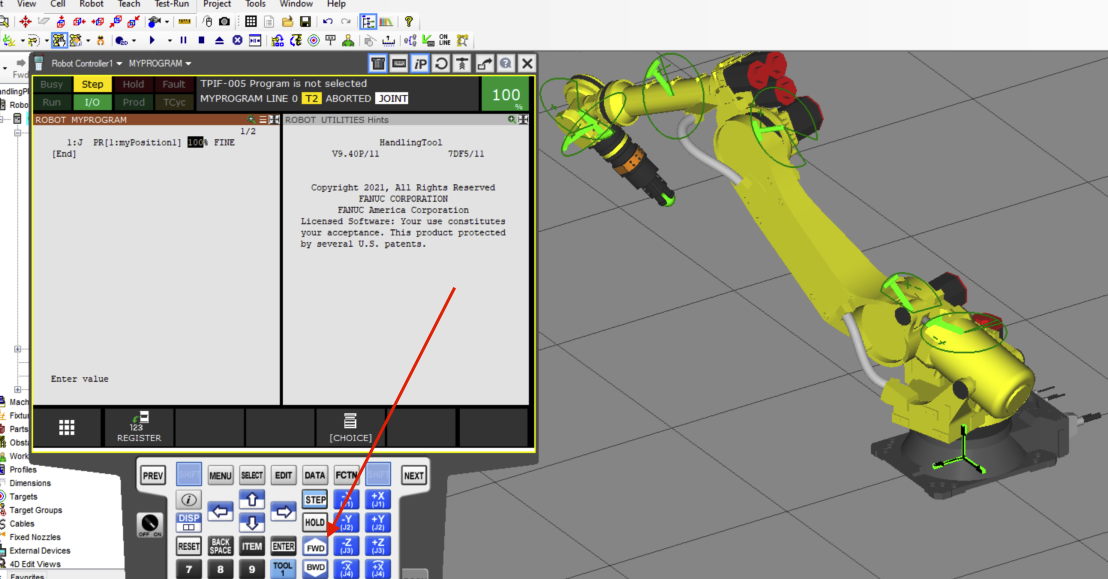Click the EDIT key on the pendant

(283, 475)
